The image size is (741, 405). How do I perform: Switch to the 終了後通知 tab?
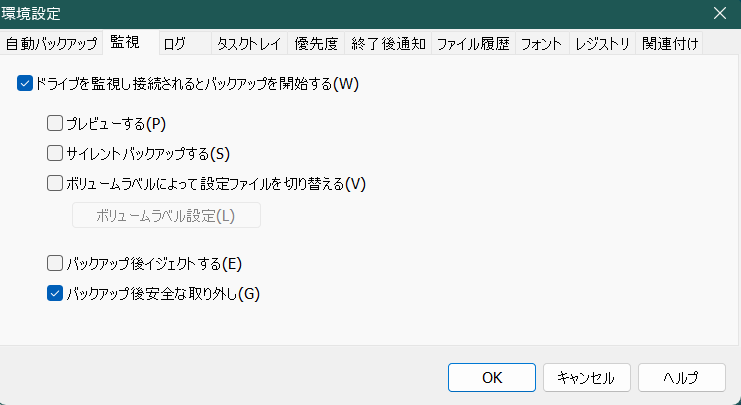pos(387,44)
